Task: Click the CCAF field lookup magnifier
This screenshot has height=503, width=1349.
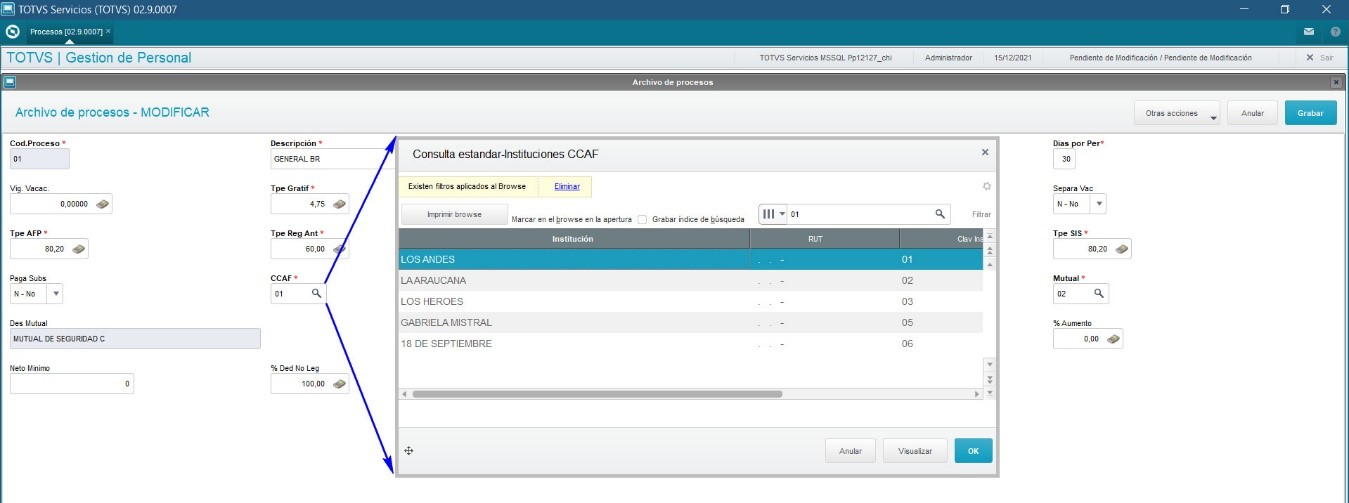Action: 316,294
